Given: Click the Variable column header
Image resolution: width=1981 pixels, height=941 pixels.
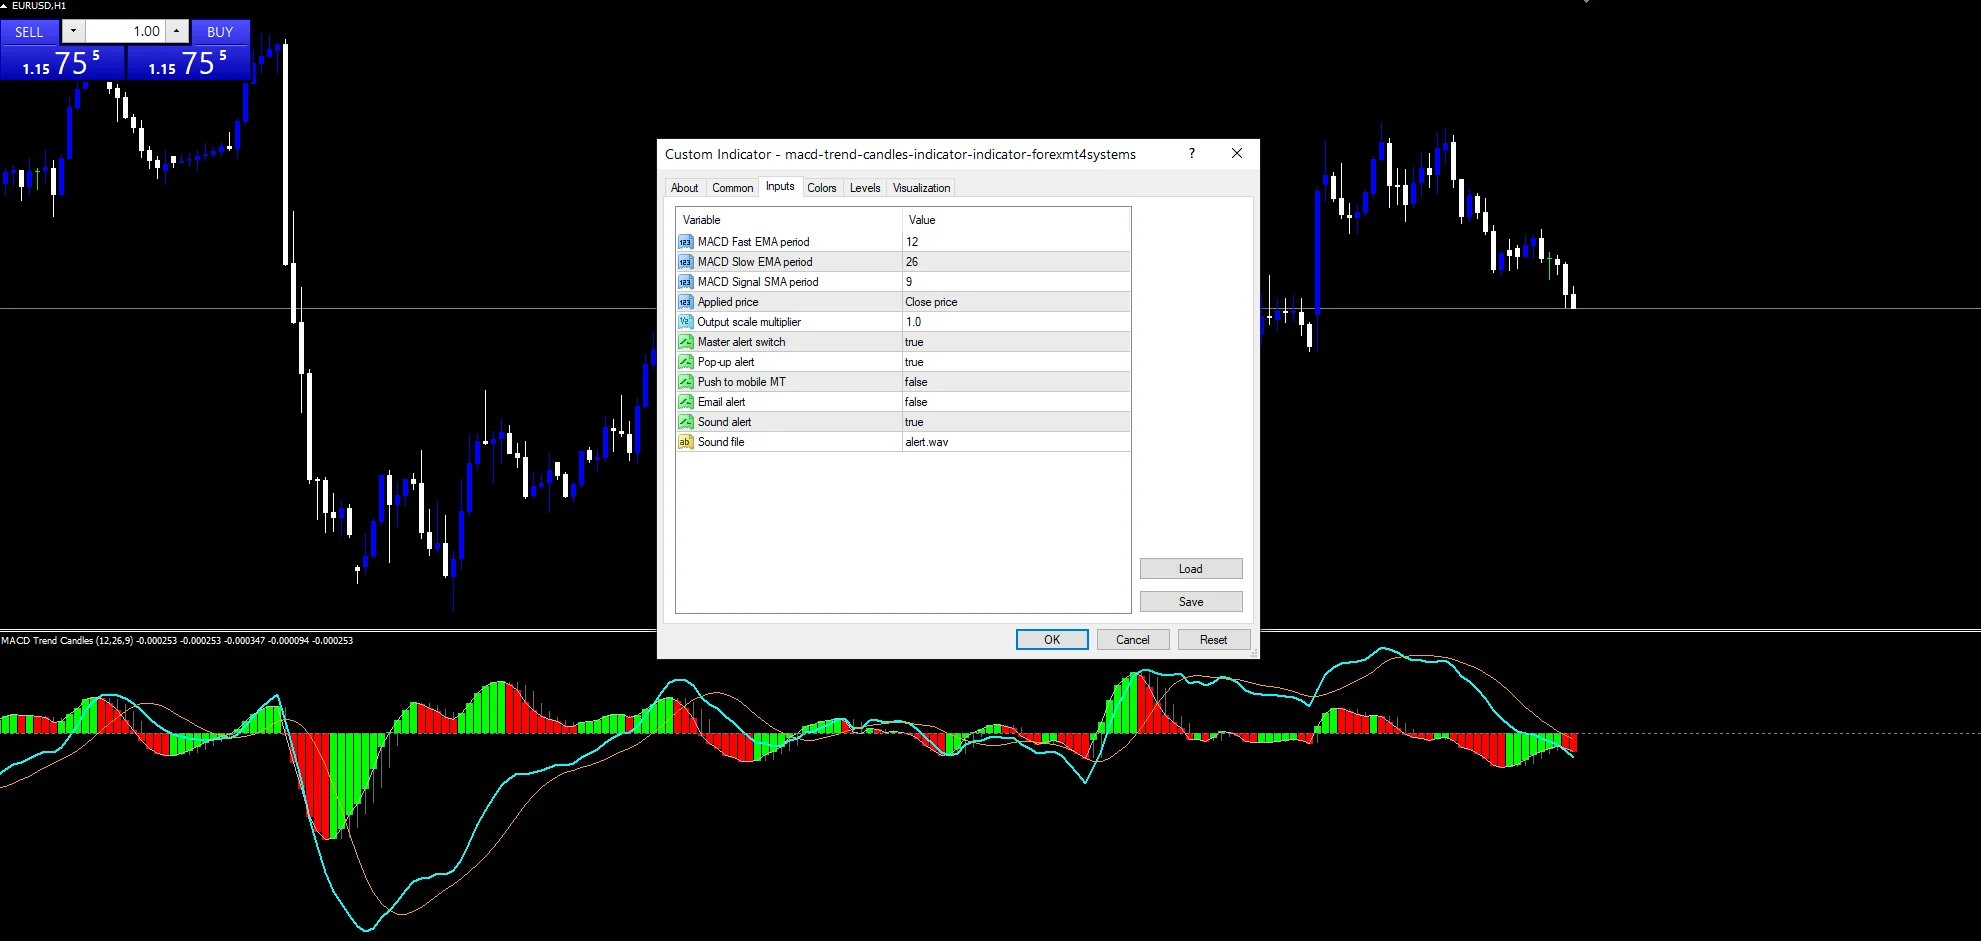Looking at the screenshot, I should pos(790,220).
